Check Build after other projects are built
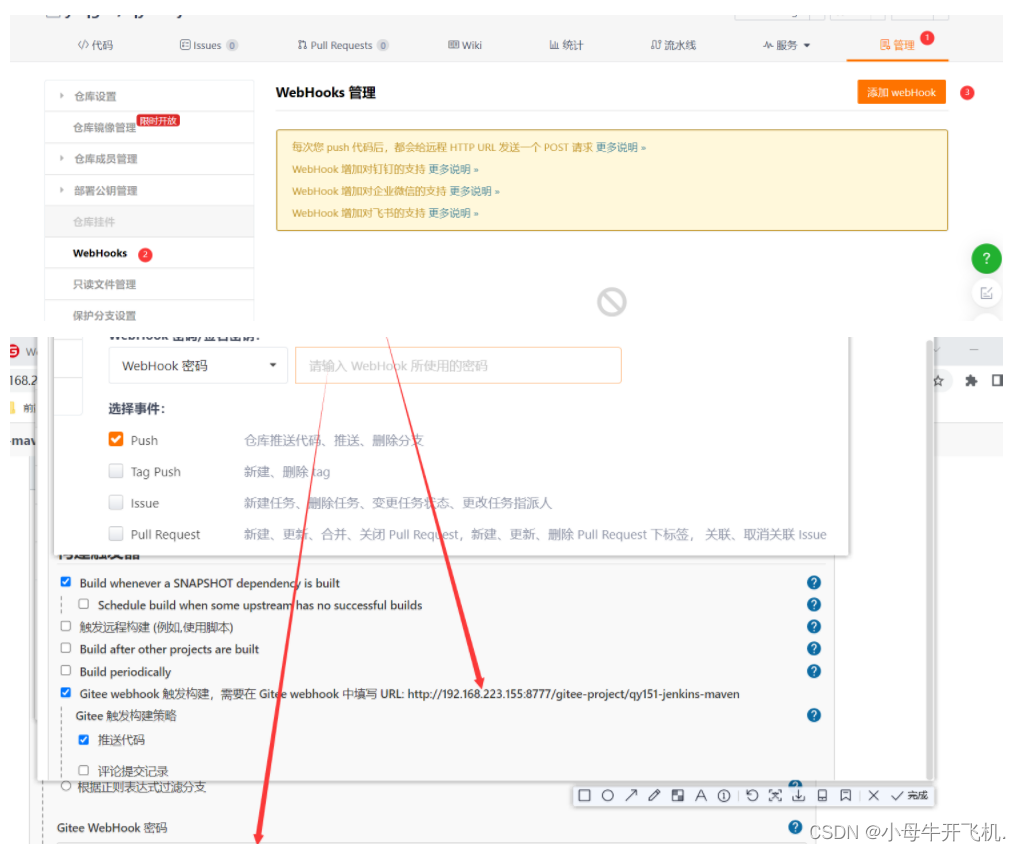This screenshot has width=1021, height=851. pos(66,649)
